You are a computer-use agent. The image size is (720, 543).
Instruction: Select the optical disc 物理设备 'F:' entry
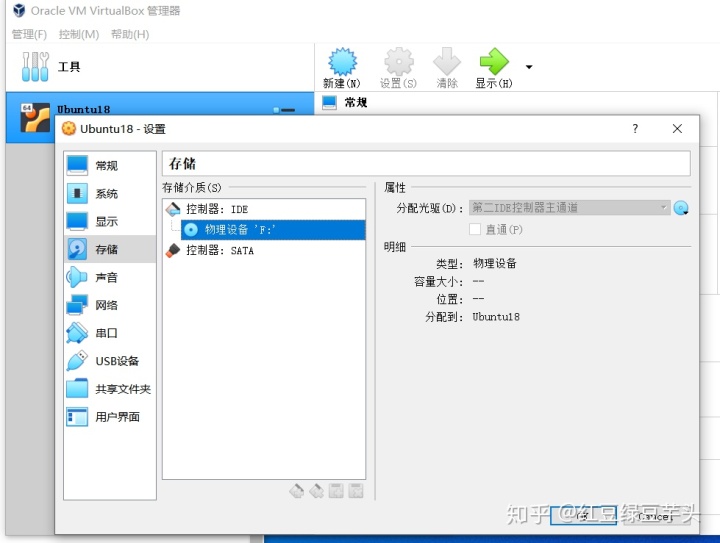[x=273, y=230]
